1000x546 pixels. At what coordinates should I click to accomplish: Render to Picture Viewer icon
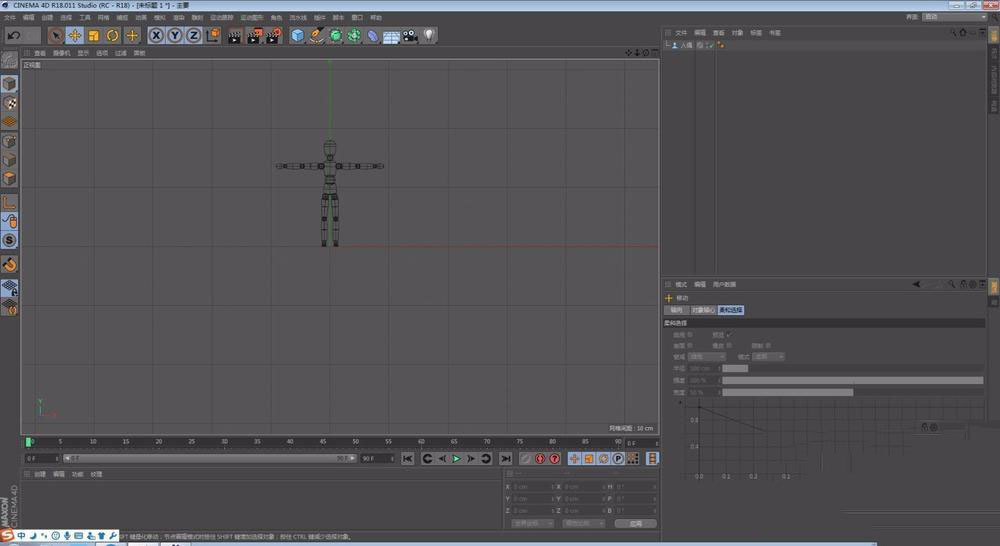click(x=254, y=36)
